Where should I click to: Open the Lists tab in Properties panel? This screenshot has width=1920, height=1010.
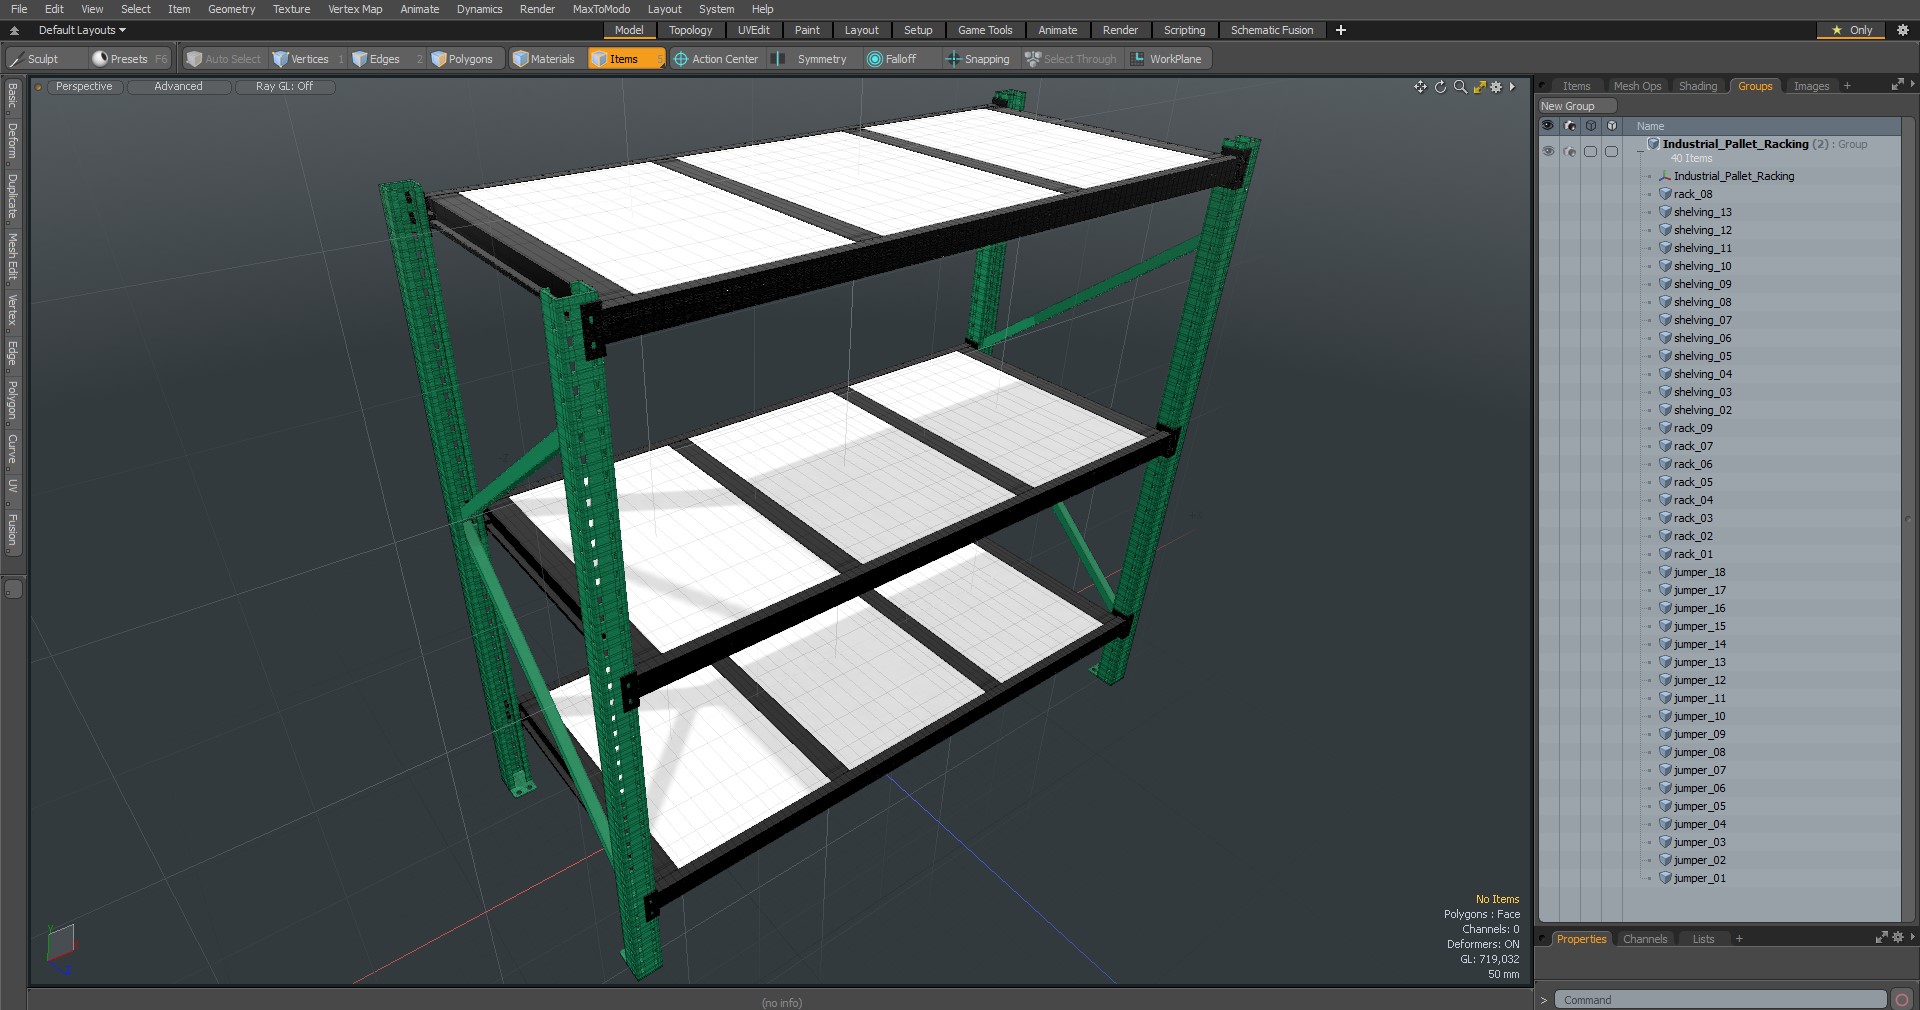(1702, 939)
